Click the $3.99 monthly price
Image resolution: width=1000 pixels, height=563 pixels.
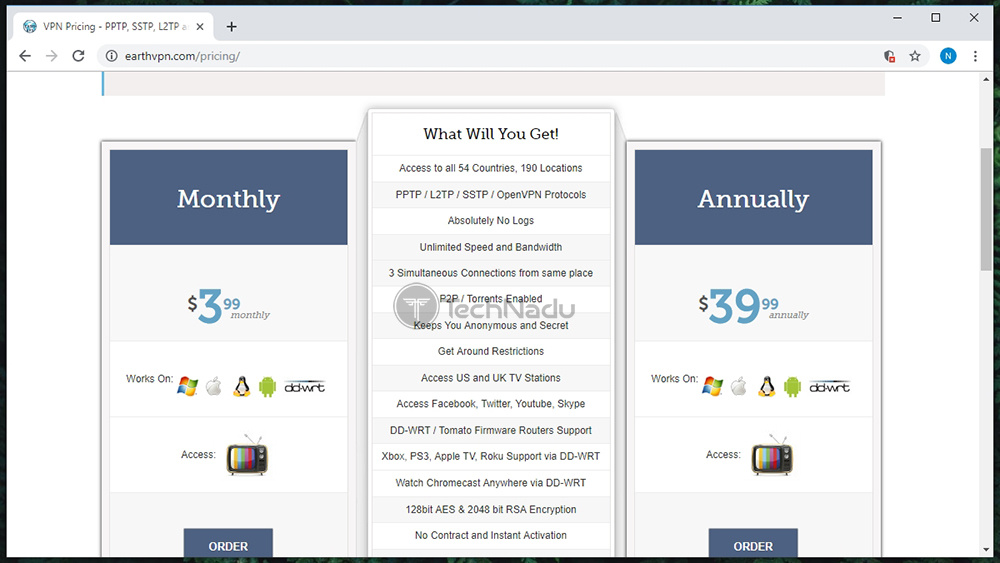click(228, 306)
